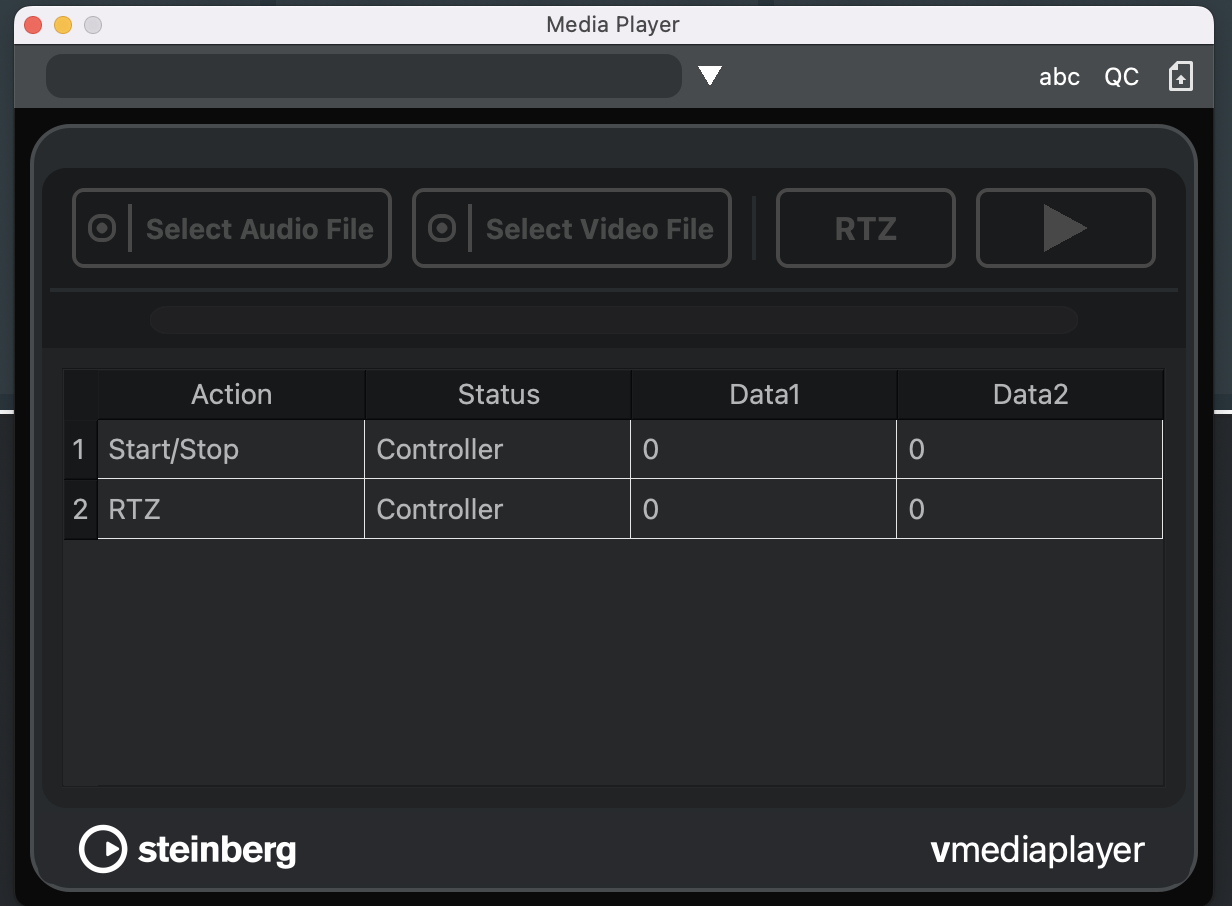This screenshot has height=906, width=1232.
Task: Open Status dropdown for RTZ row
Action: pyautogui.click(x=497, y=509)
